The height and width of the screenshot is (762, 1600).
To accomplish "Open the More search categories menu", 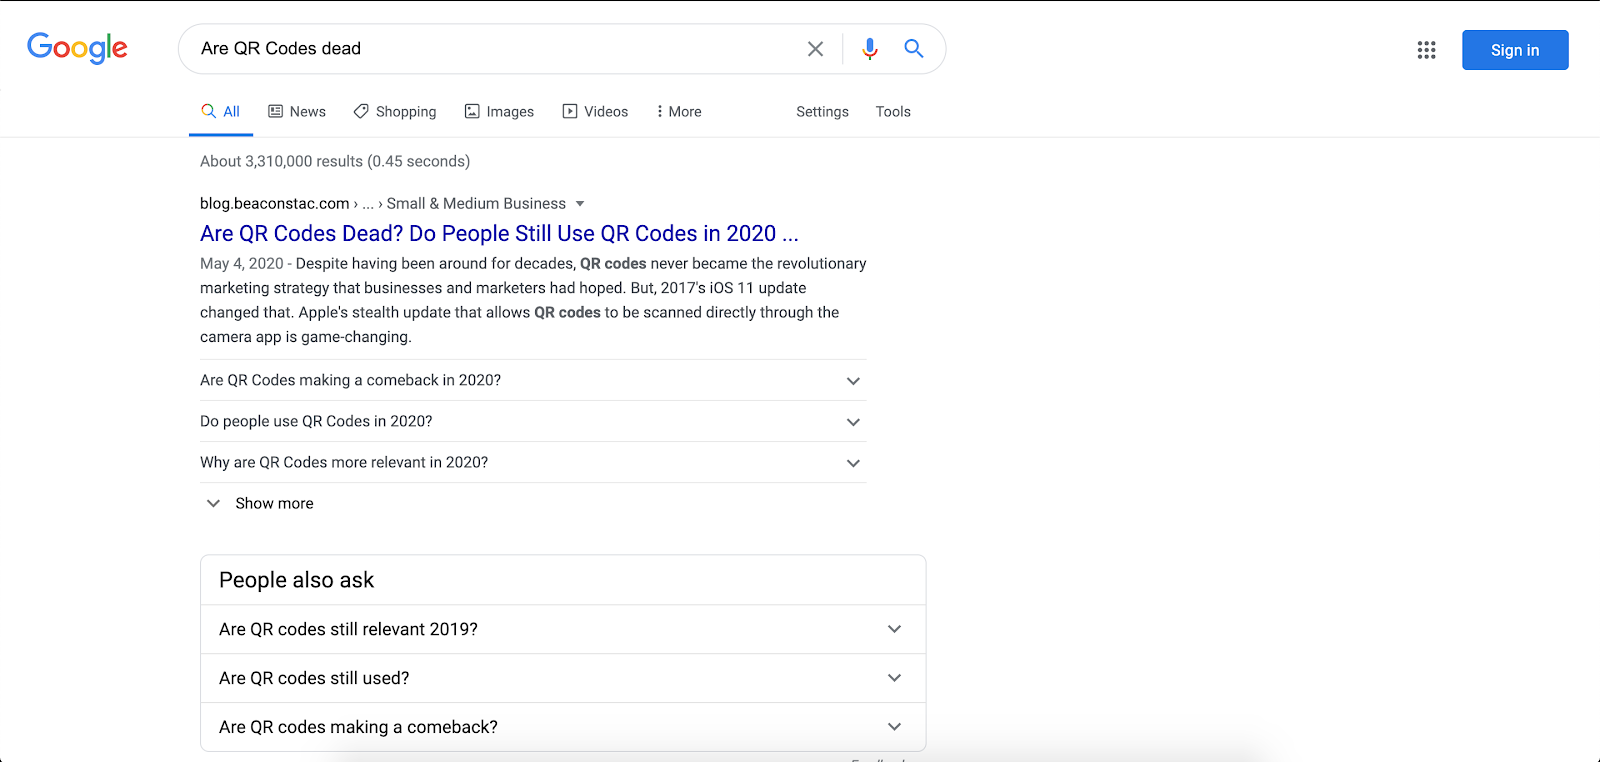I will pos(679,112).
